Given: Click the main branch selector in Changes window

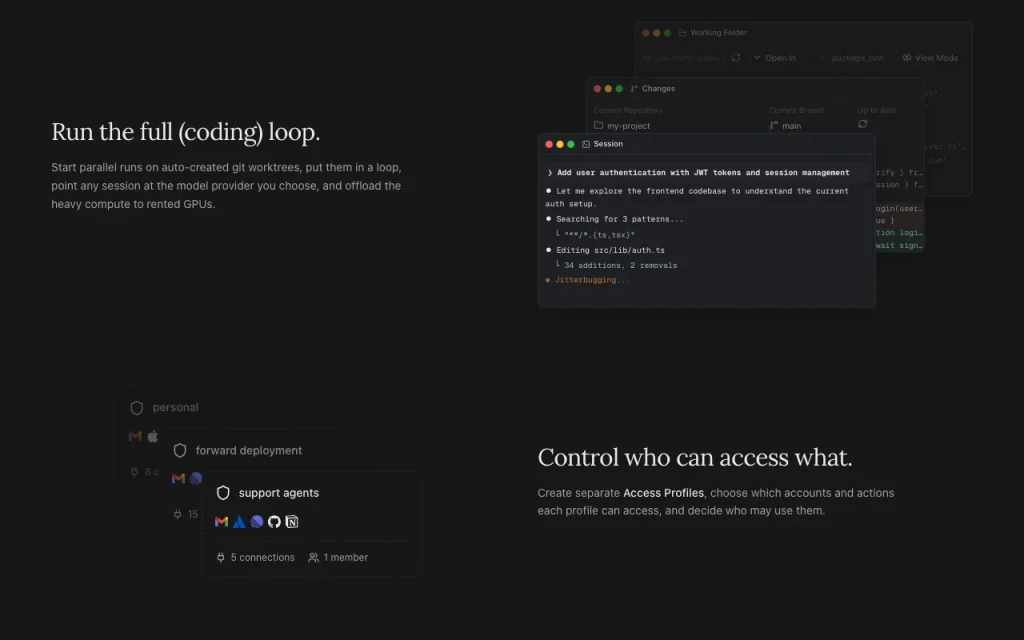Looking at the screenshot, I should point(785,125).
